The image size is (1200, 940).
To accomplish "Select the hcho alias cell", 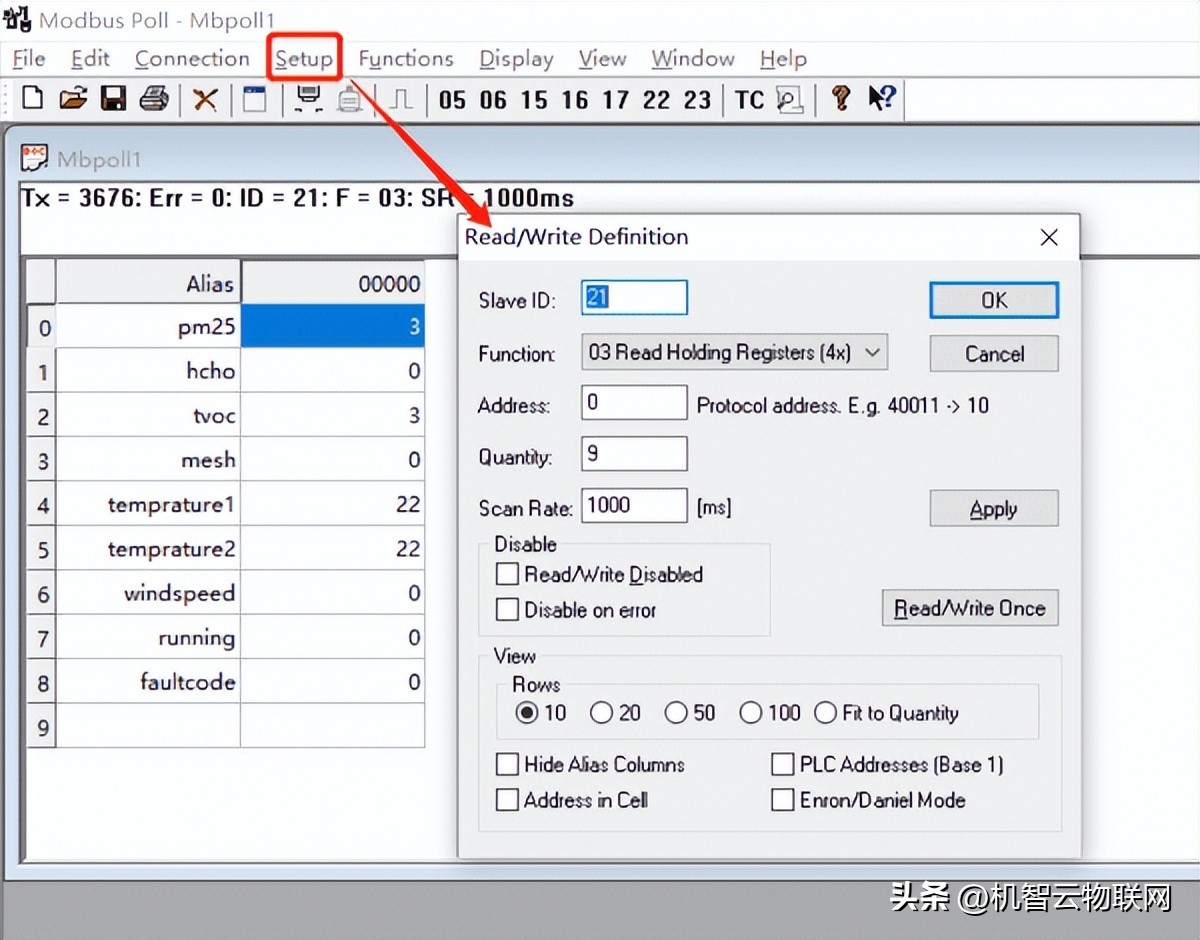I will [148, 371].
